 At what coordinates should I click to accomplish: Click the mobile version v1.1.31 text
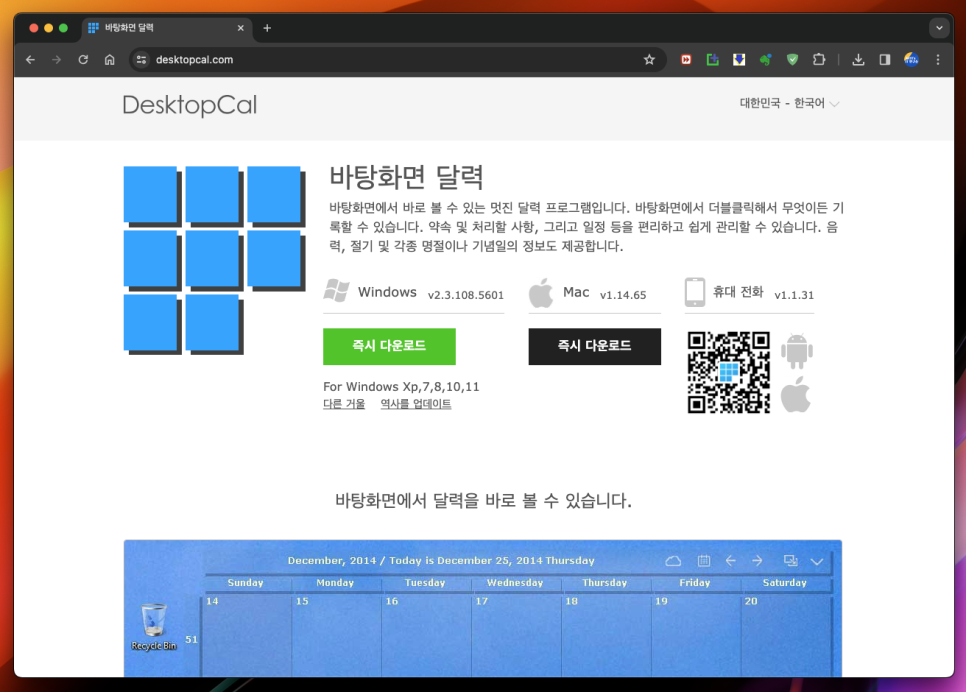[794, 295]
